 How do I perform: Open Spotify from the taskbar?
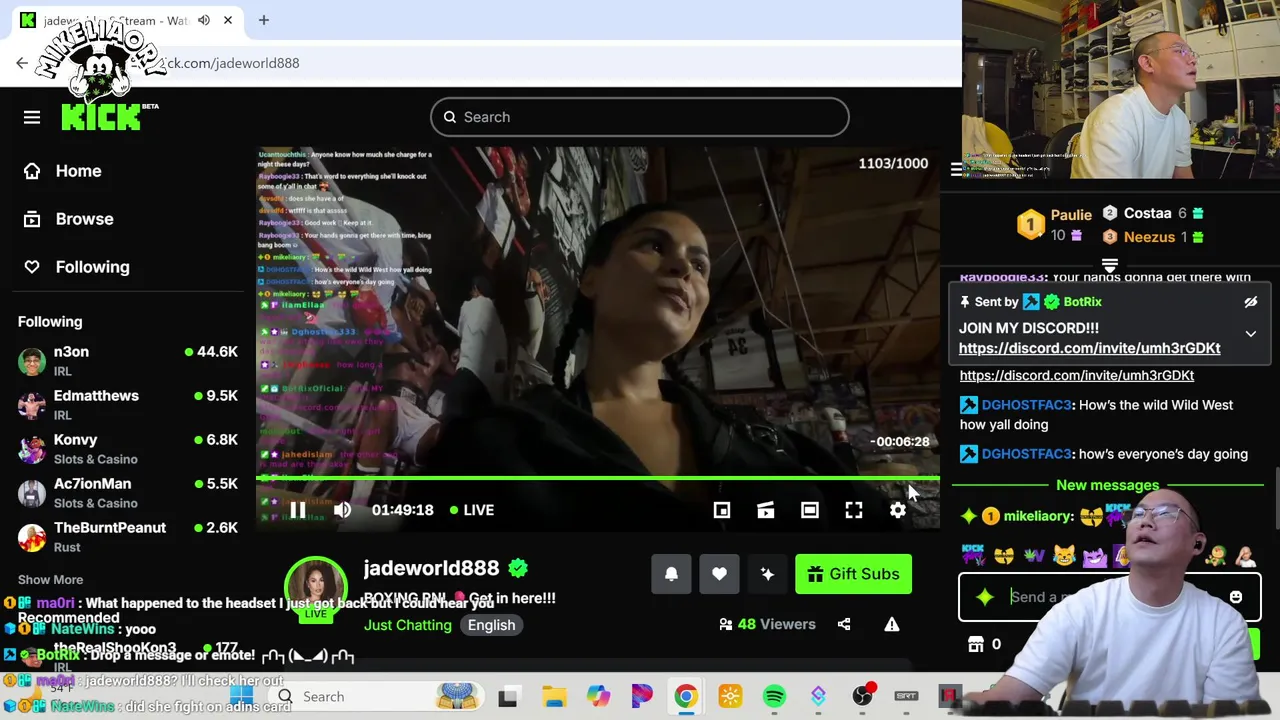774,697
